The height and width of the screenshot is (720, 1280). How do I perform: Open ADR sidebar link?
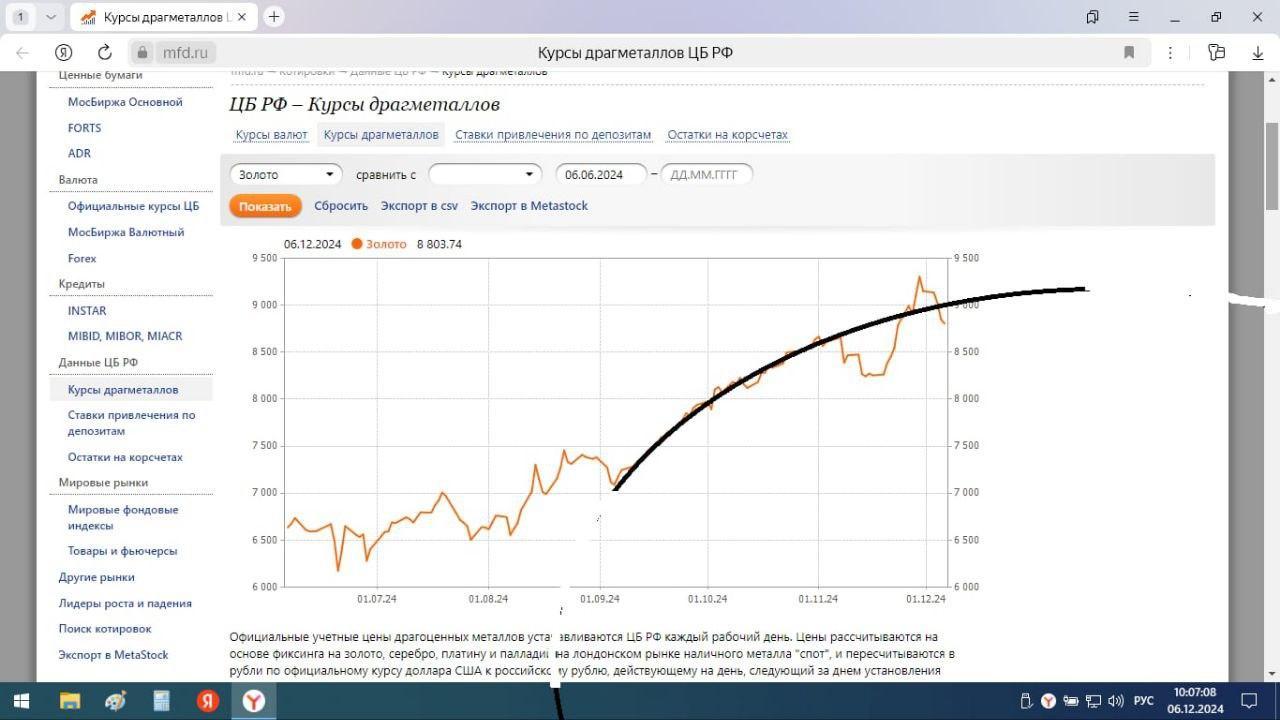click(x=79, y=154)
